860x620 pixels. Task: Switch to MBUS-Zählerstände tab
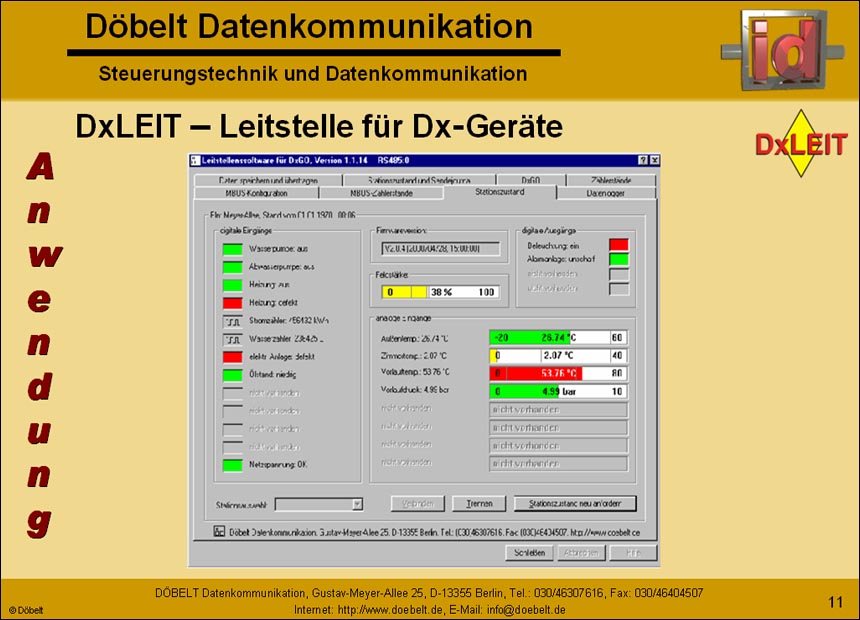[381, 193]
